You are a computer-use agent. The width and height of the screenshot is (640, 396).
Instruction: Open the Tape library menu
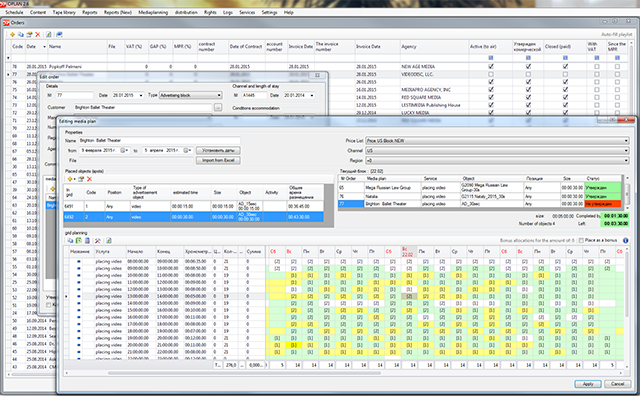(x=64, y=12)
